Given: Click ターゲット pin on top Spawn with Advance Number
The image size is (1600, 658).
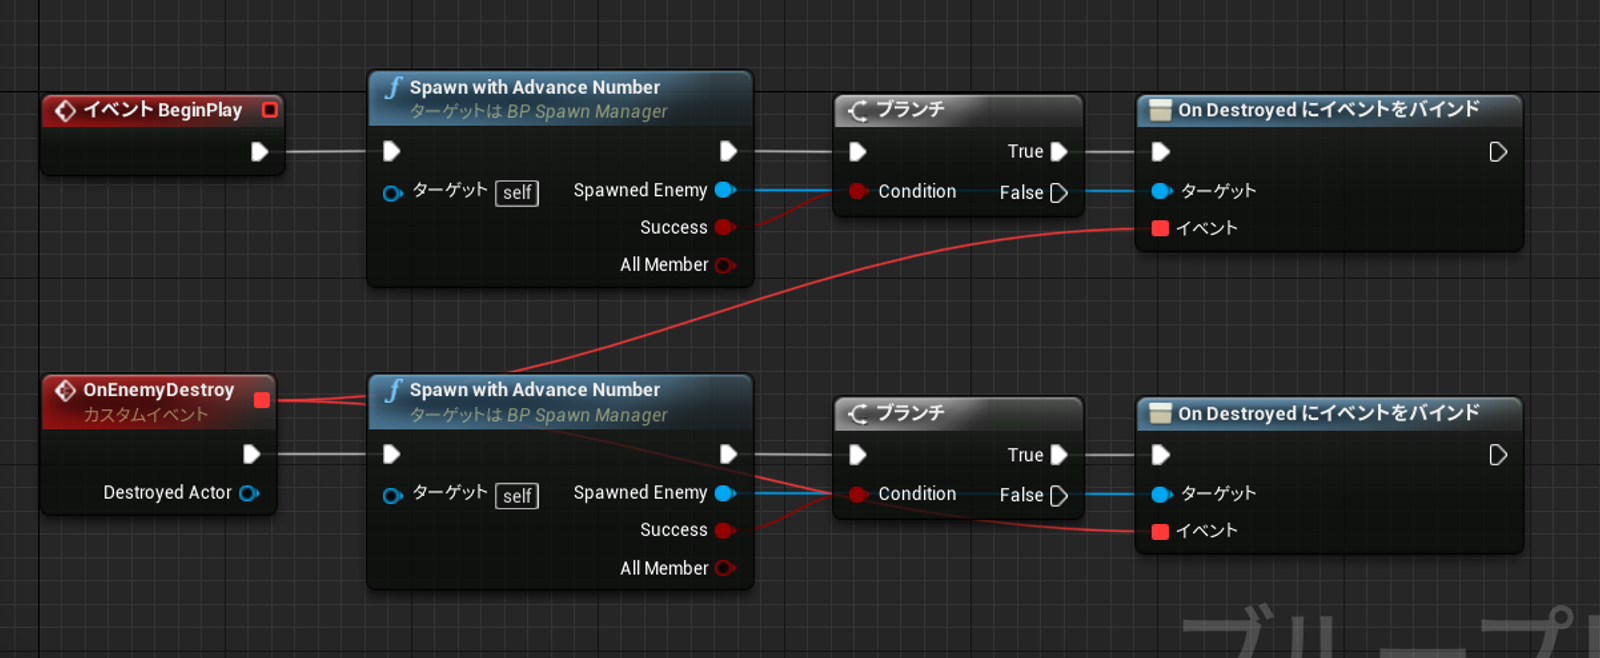Looking at the screenshot, I should pyautogui.click(x=392, y=193).
